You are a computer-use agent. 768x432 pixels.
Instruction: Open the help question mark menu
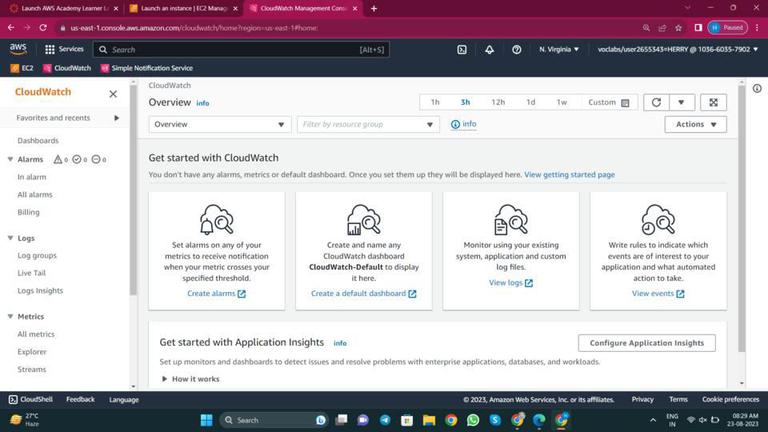click(x=516, y=49)
